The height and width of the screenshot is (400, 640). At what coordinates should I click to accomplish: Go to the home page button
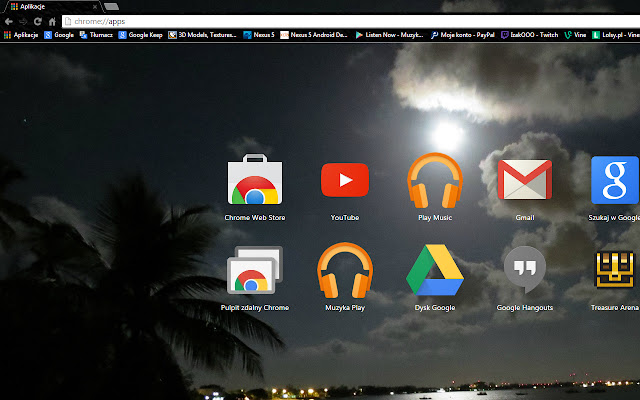point(52,21)
